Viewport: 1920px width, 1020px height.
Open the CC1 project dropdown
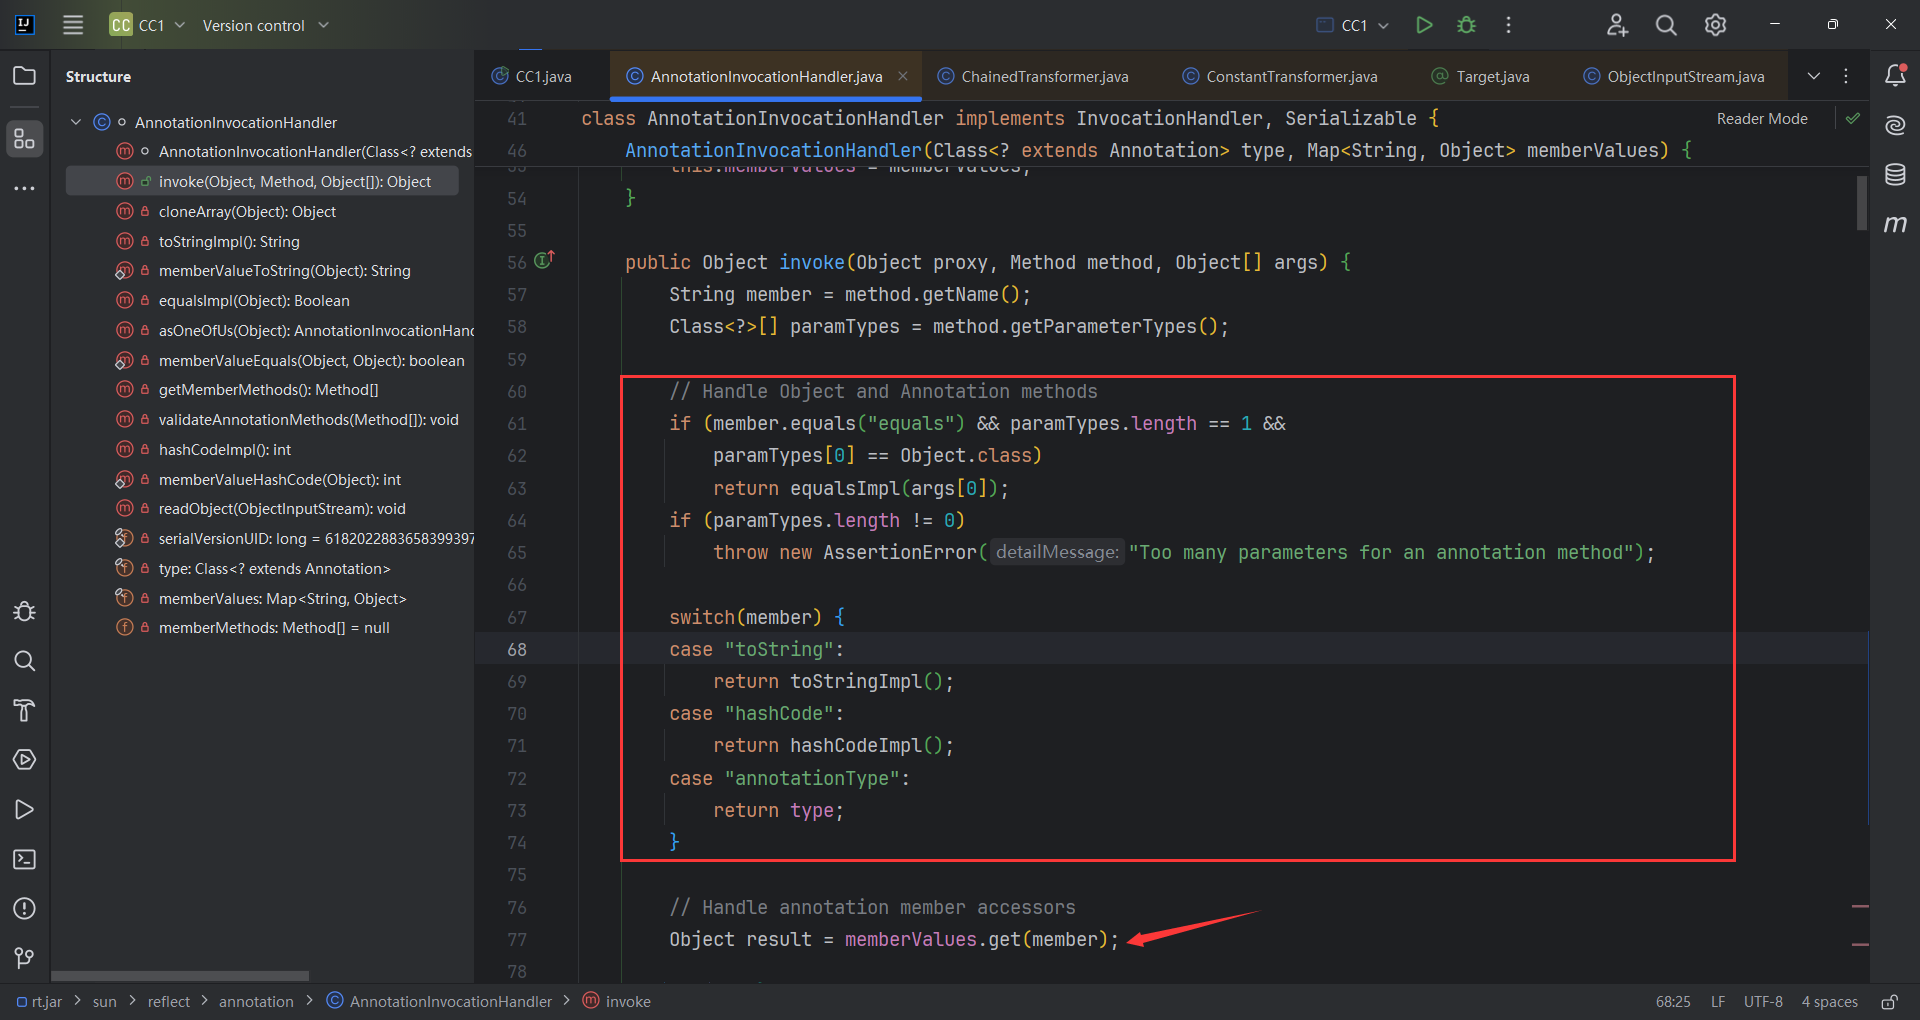click(x=147, y=25)
